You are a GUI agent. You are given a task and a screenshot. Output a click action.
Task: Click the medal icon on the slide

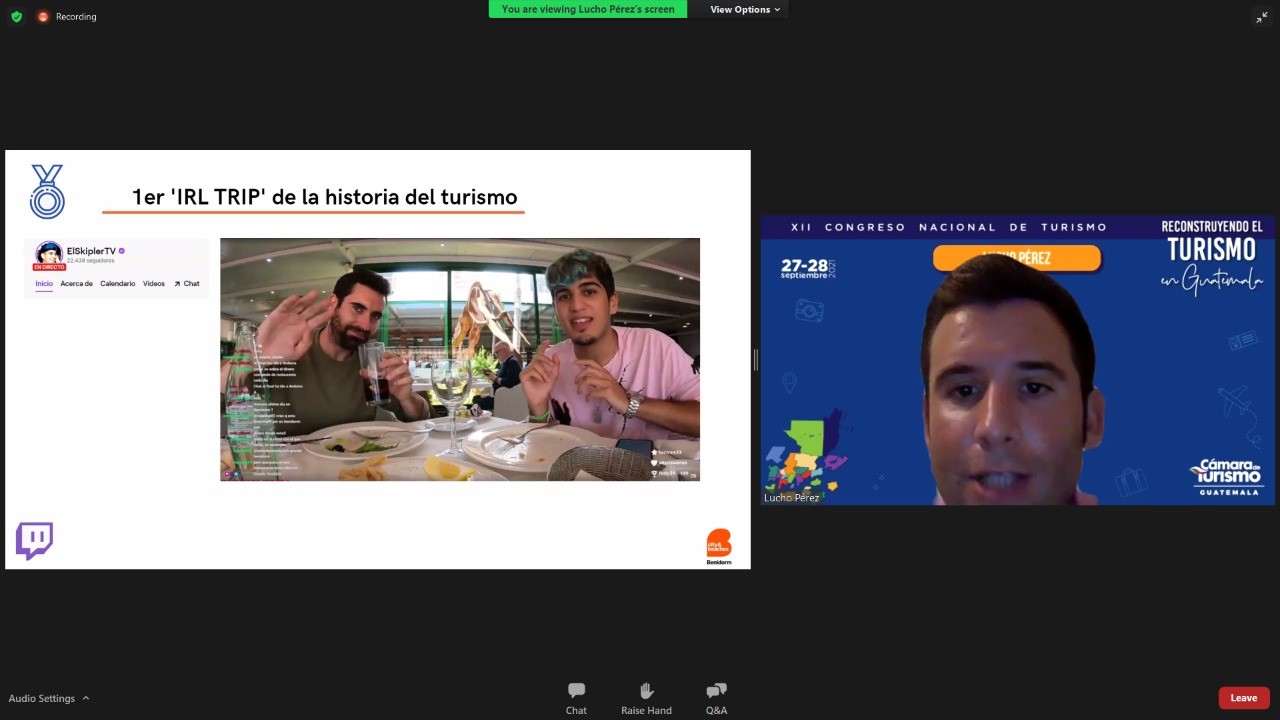pyautogui.click(x=47, y=192)
